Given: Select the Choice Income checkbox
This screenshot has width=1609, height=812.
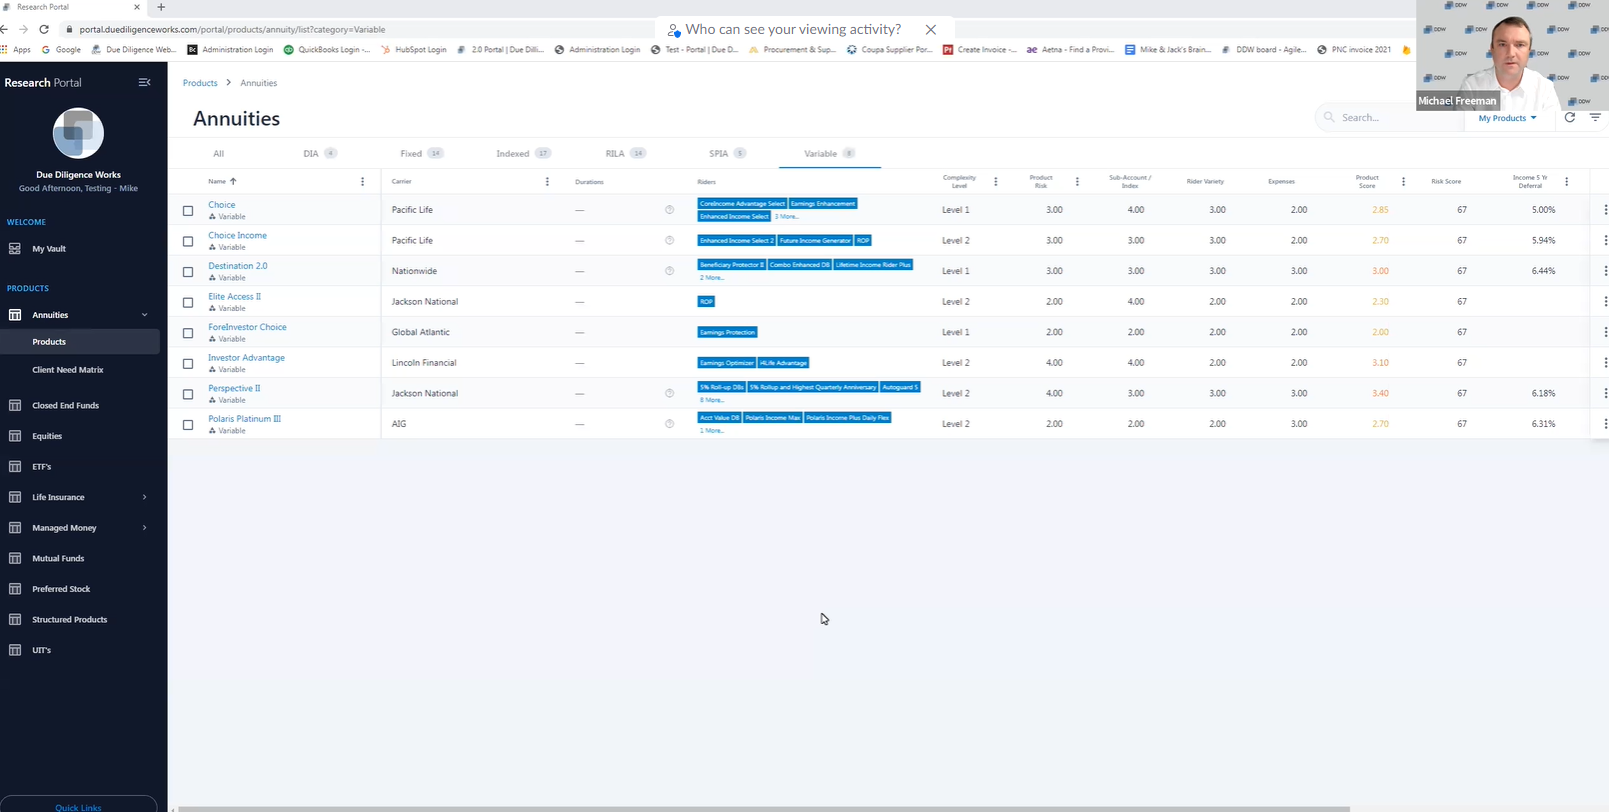Looking at the screenshot, I should click(x=188, y=241).
